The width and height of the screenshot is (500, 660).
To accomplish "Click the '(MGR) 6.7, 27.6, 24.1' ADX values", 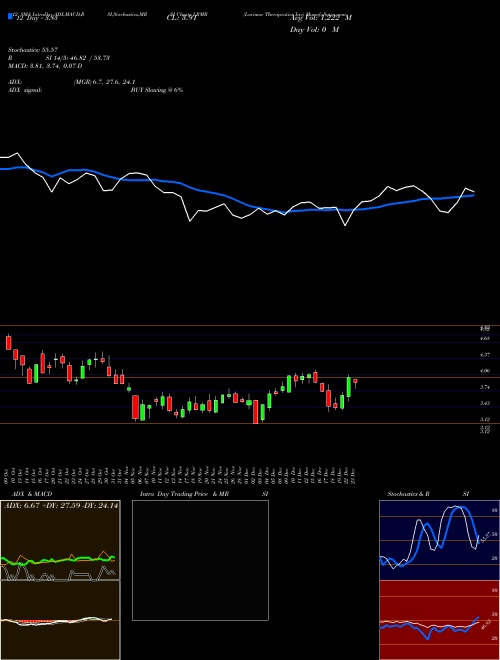I will (104, 82).
